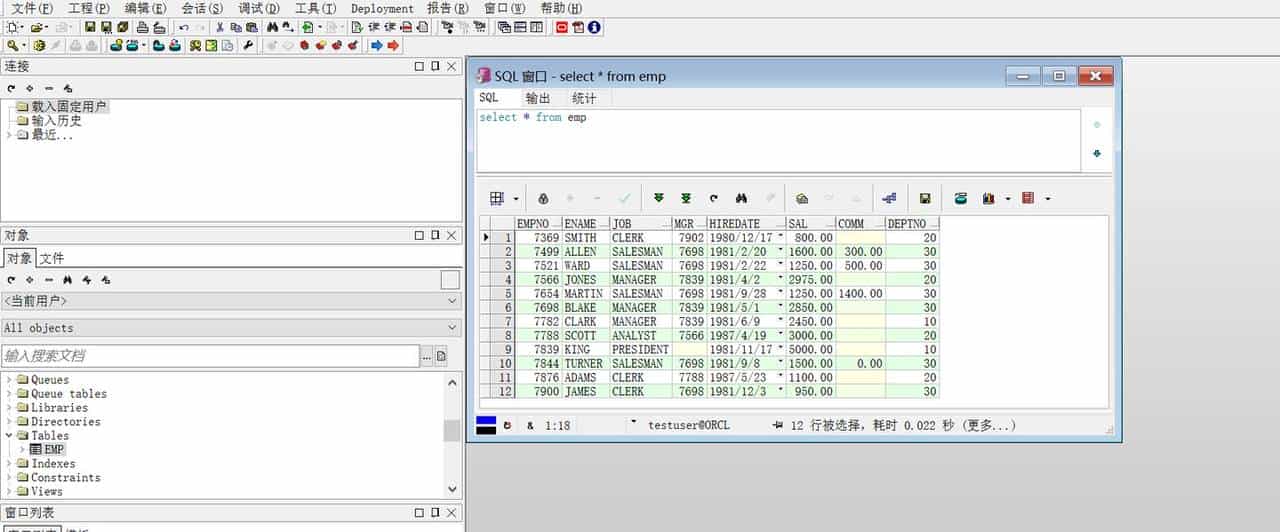Screen dimensions: 1280x532
Task: Click the red right arrow toolbar icon
Action: tap(393, 45)
